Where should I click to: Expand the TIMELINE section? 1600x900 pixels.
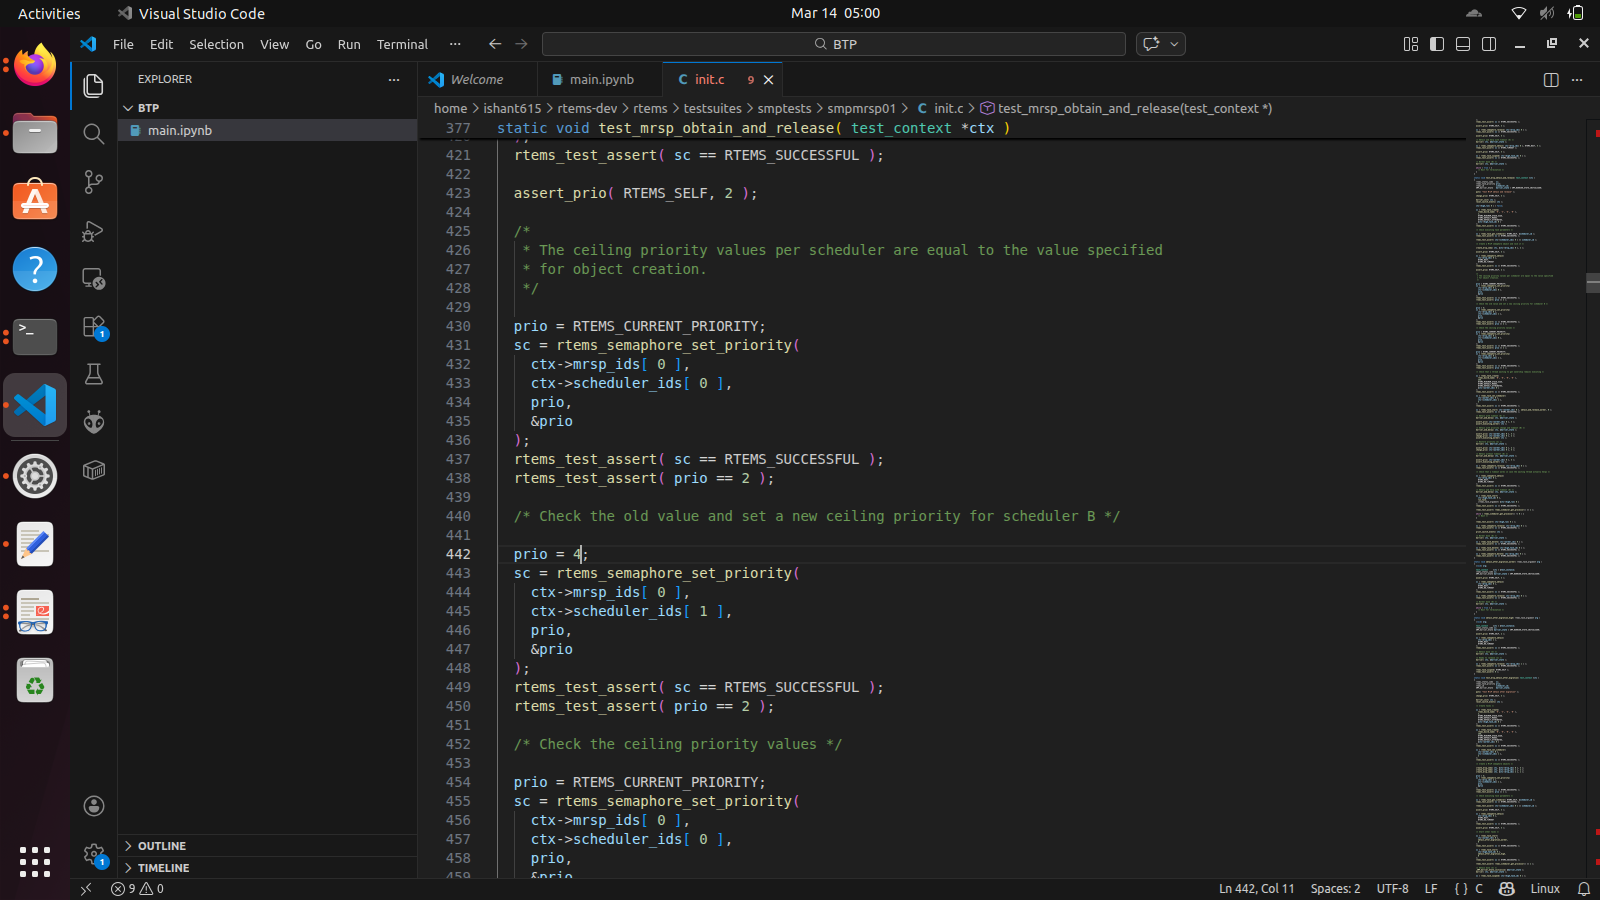163,868
